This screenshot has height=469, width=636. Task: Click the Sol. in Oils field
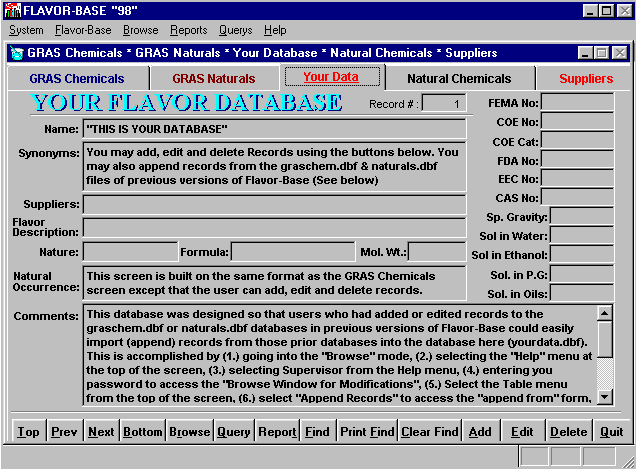click(582, 293)
